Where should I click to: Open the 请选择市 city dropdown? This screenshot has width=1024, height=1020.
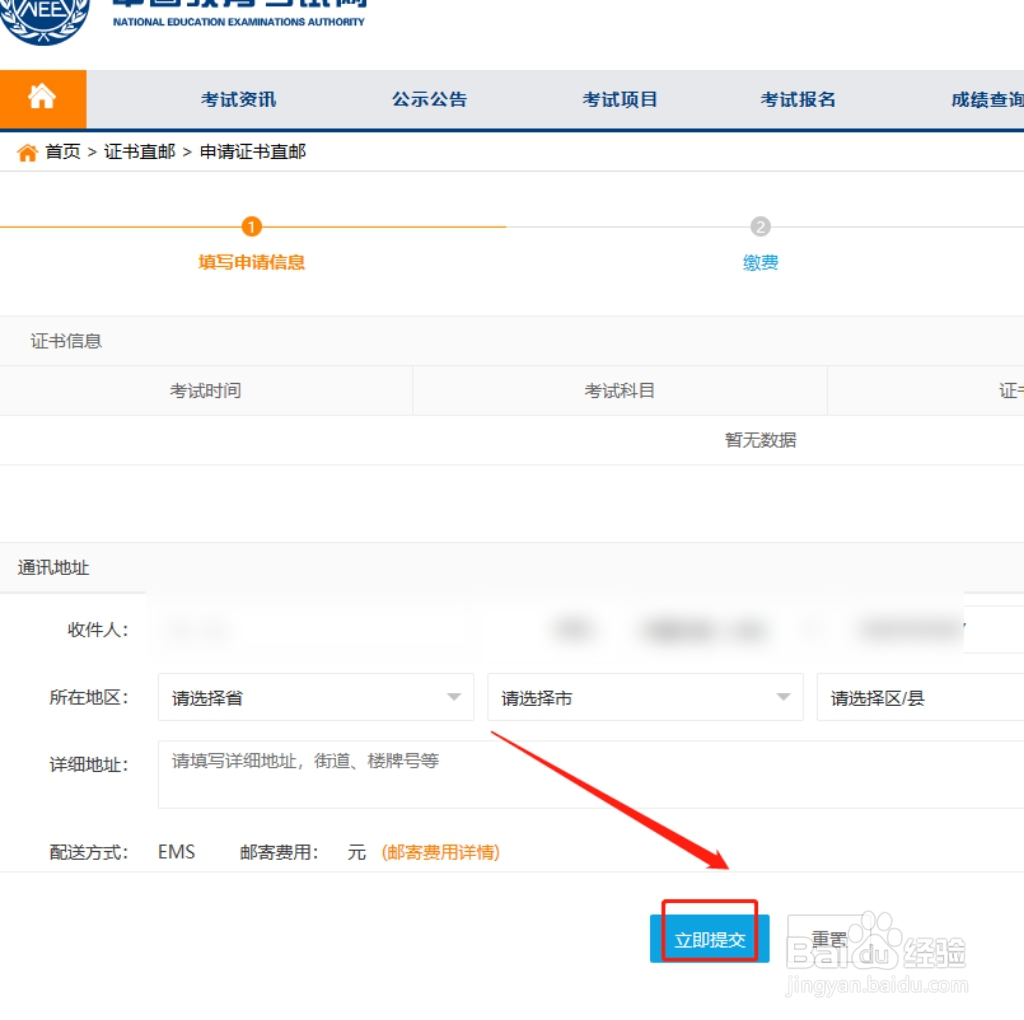645,697
